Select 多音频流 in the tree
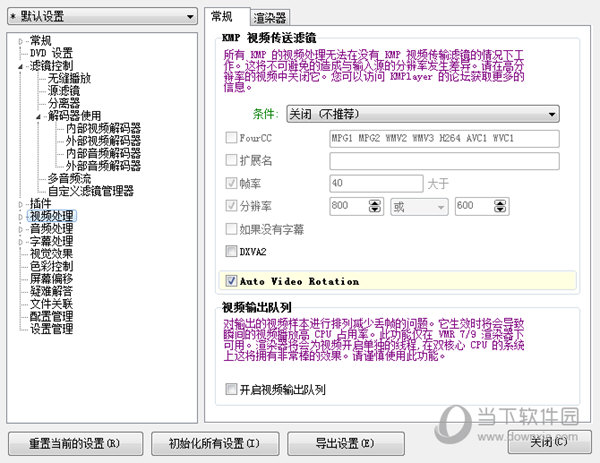Screen dimensions: 600x463 point(69,178)
